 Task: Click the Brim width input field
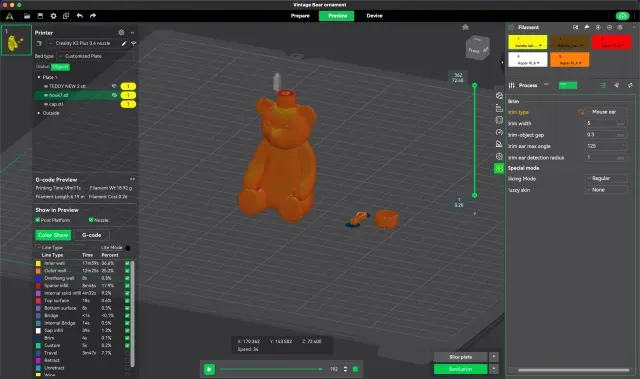[x=606, y=123]
